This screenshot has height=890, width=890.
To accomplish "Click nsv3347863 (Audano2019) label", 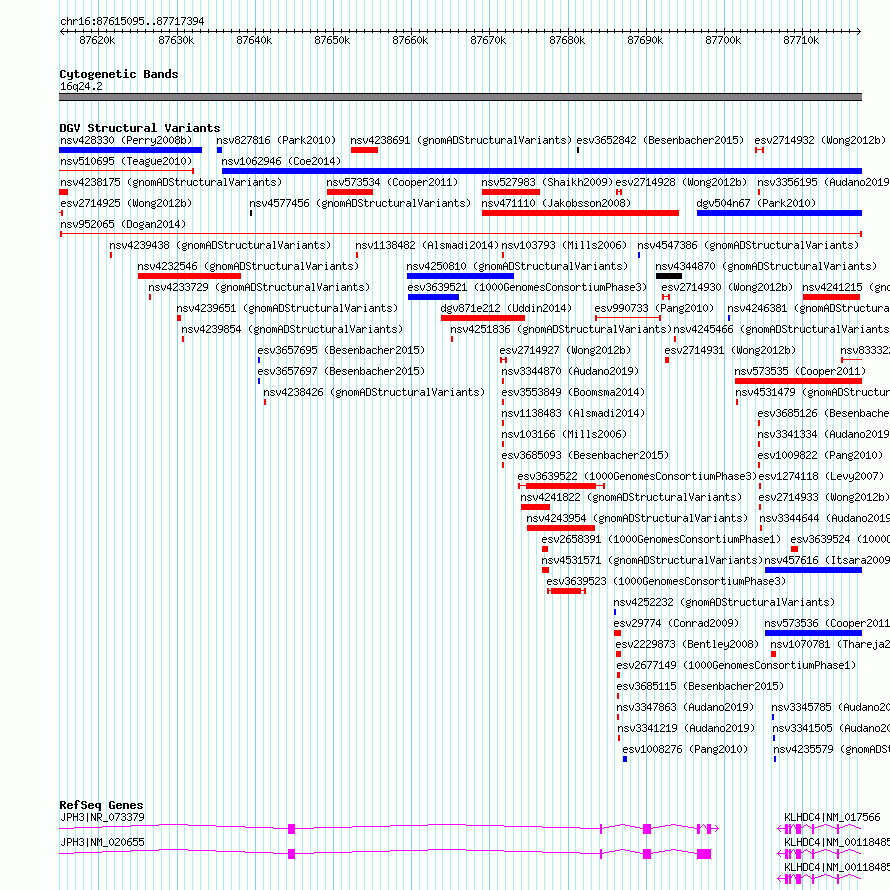I will (685, 707).
